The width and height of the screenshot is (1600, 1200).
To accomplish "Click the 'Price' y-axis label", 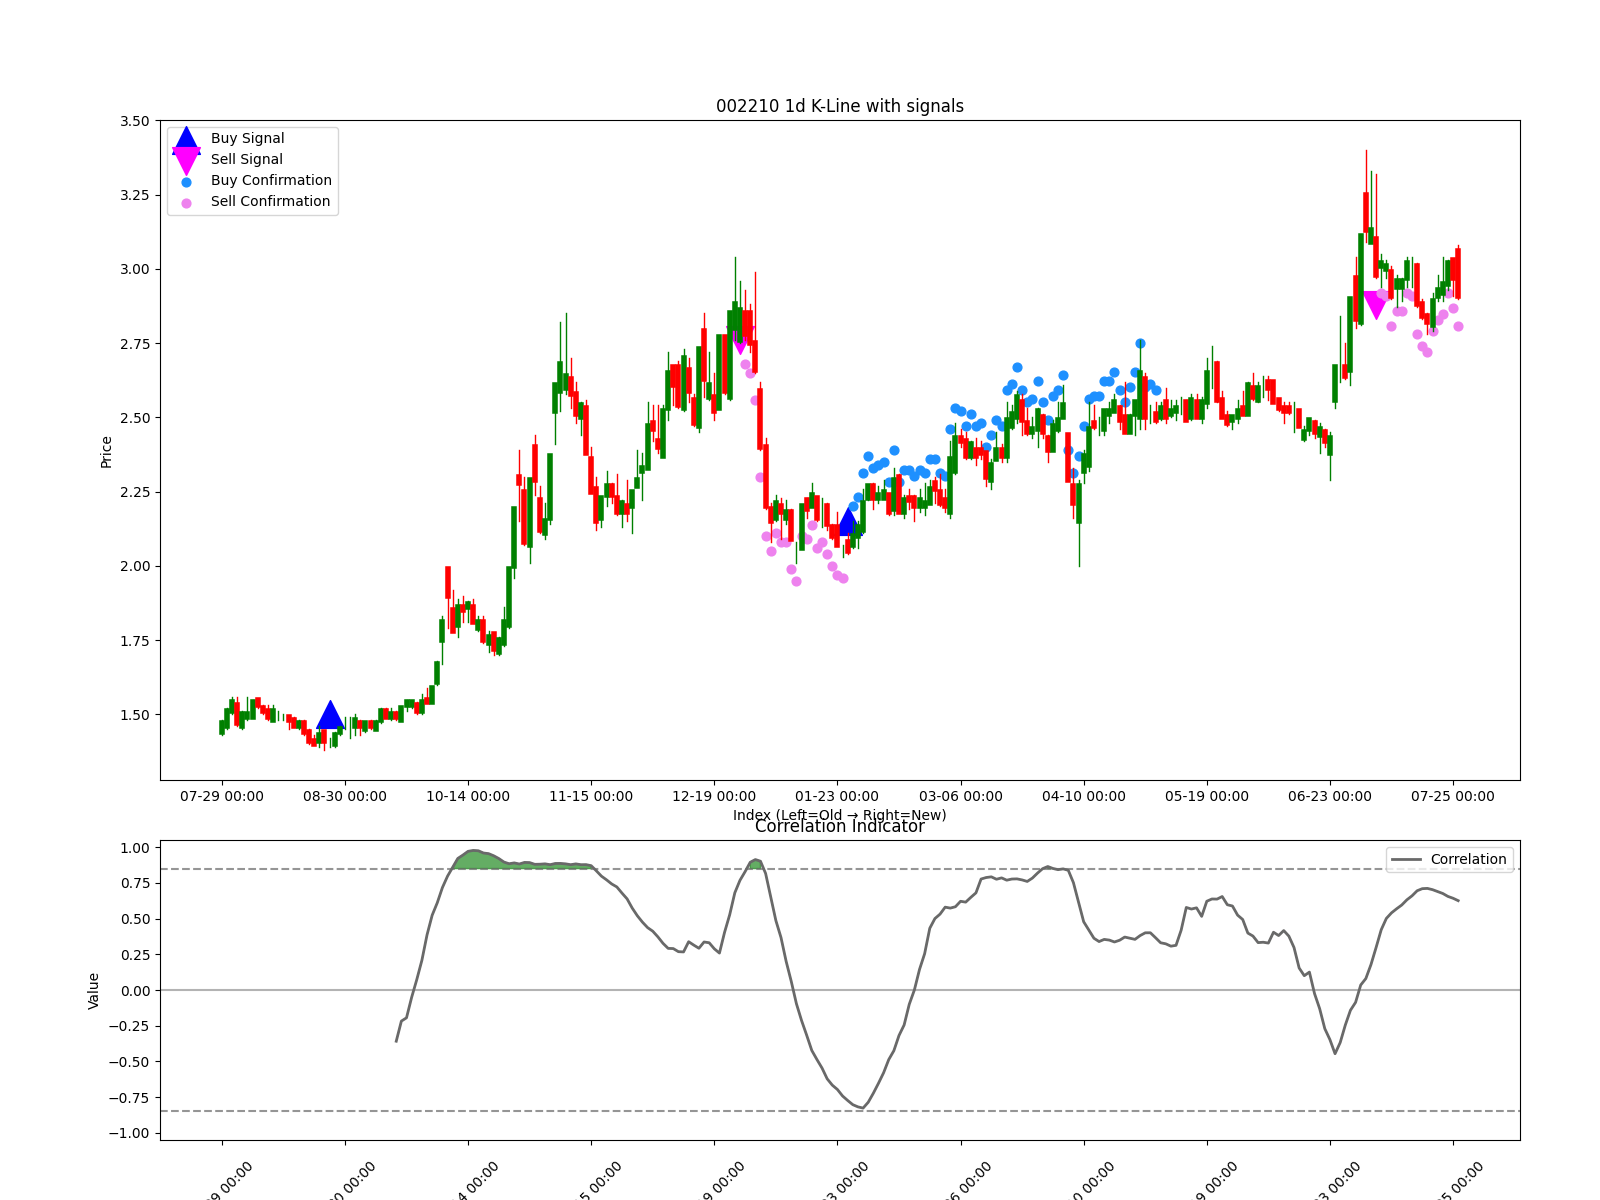I will [106, 452].
